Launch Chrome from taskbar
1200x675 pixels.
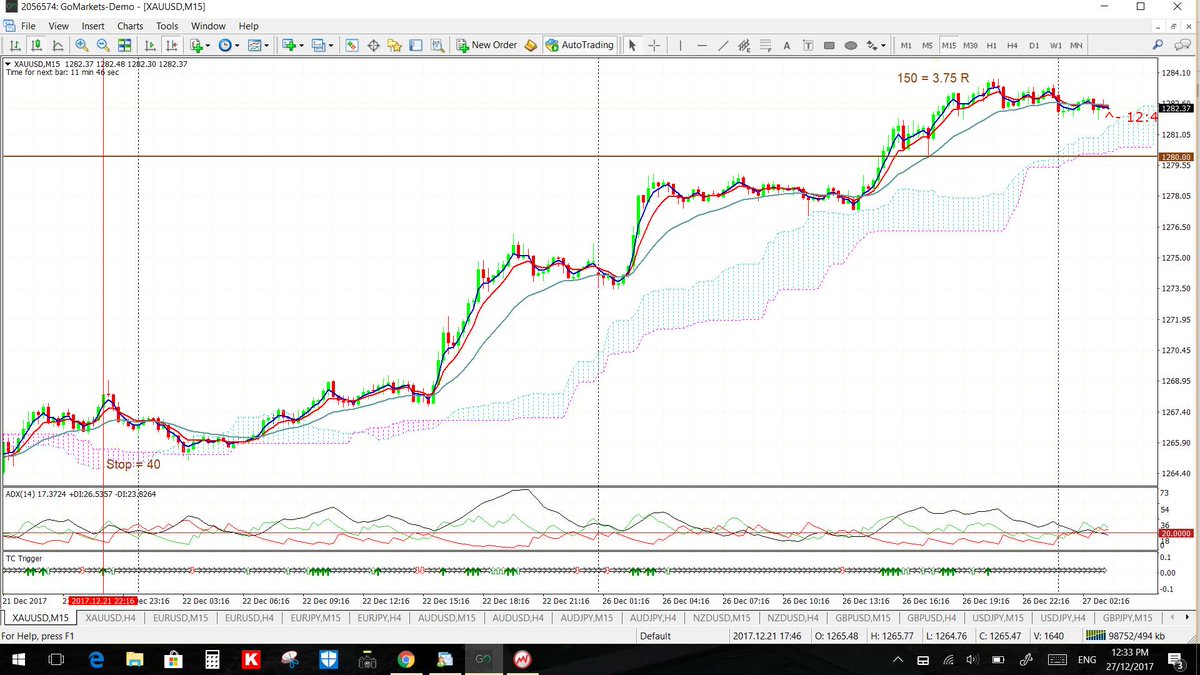tap(405, 660)
